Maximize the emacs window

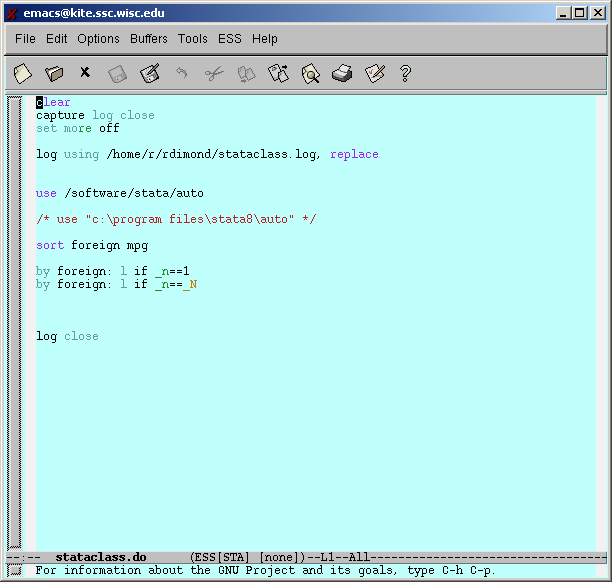pos(580,13)
